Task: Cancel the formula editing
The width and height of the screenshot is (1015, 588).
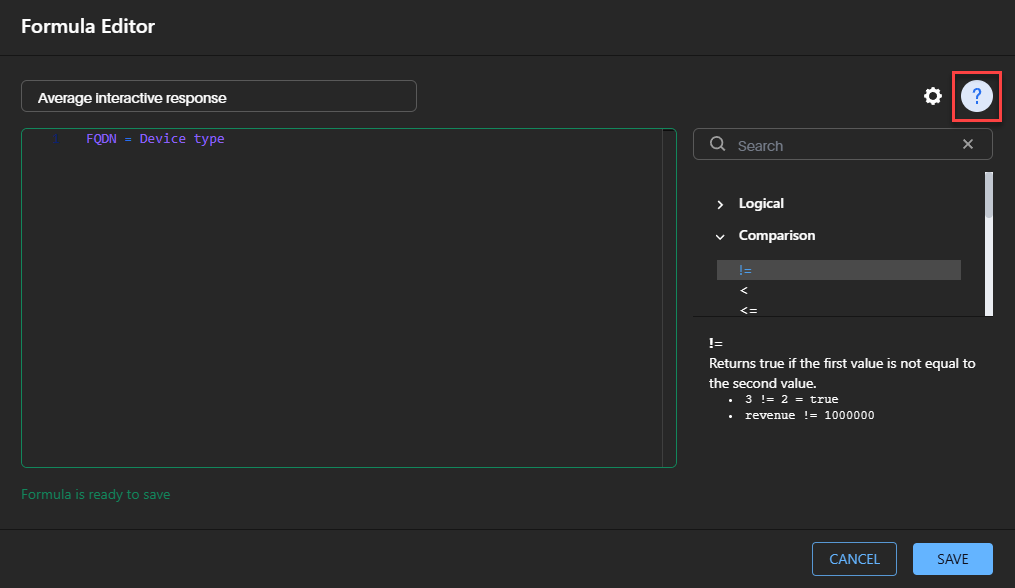Action: [x=854, y=559]
